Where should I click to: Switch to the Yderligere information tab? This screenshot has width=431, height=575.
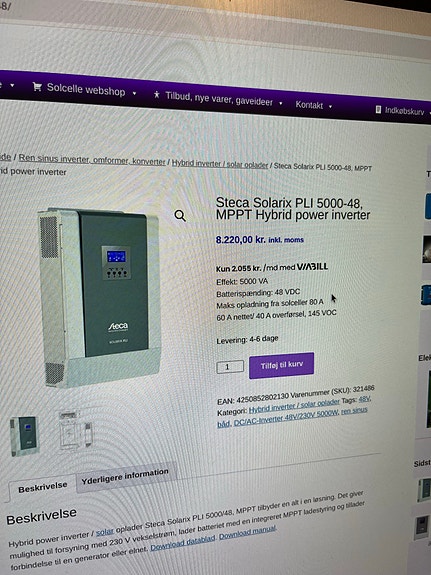125,476
